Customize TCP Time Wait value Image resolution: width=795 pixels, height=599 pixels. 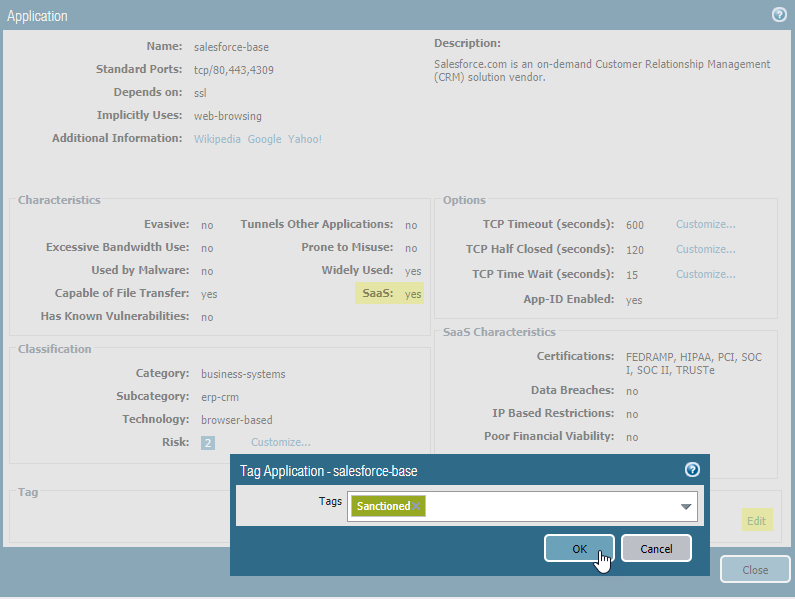pyautogui.click(x=705, y=274)
